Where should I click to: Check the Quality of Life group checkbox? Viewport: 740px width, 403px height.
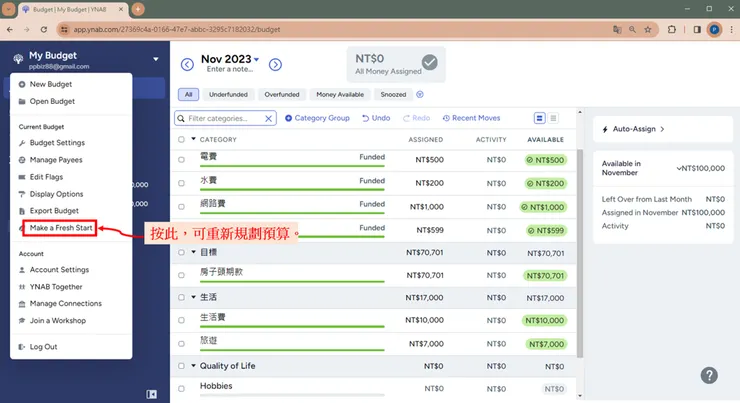point(181,366)
